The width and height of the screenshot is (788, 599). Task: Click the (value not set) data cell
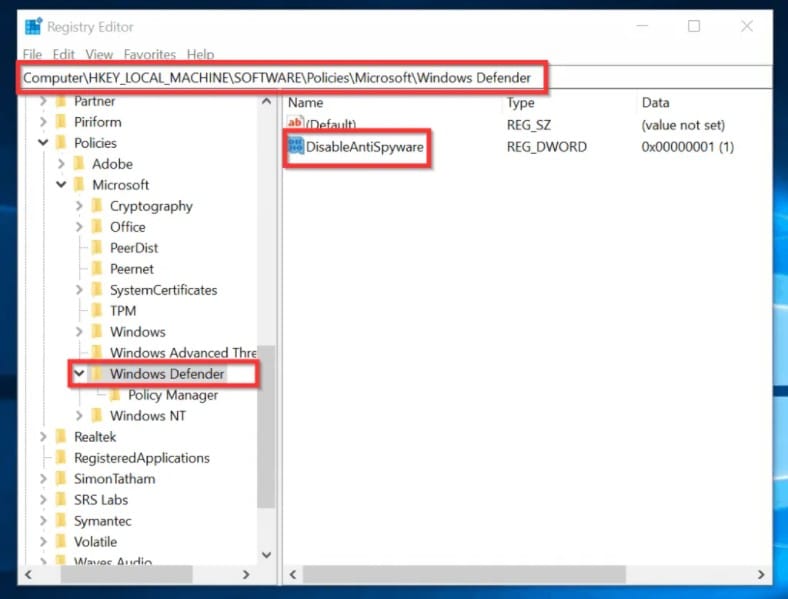[683, 125]
